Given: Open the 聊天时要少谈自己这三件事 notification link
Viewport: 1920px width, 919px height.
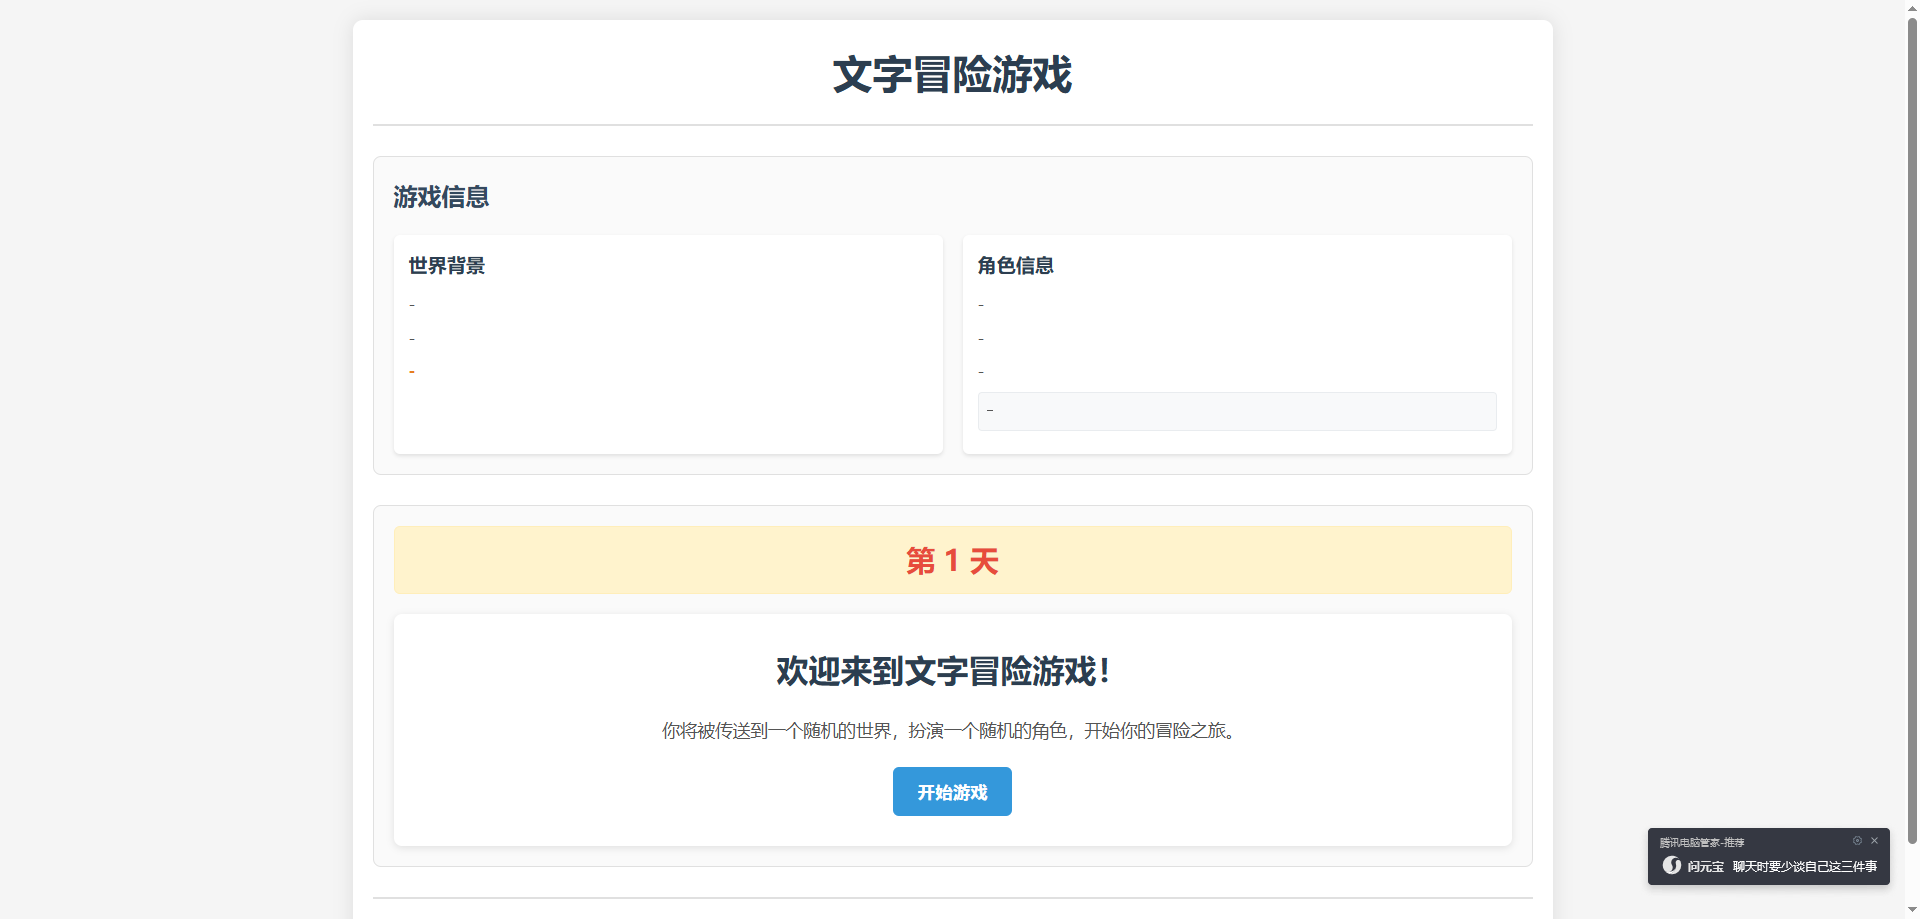Looking at the screenshot, I should 1804,867.
